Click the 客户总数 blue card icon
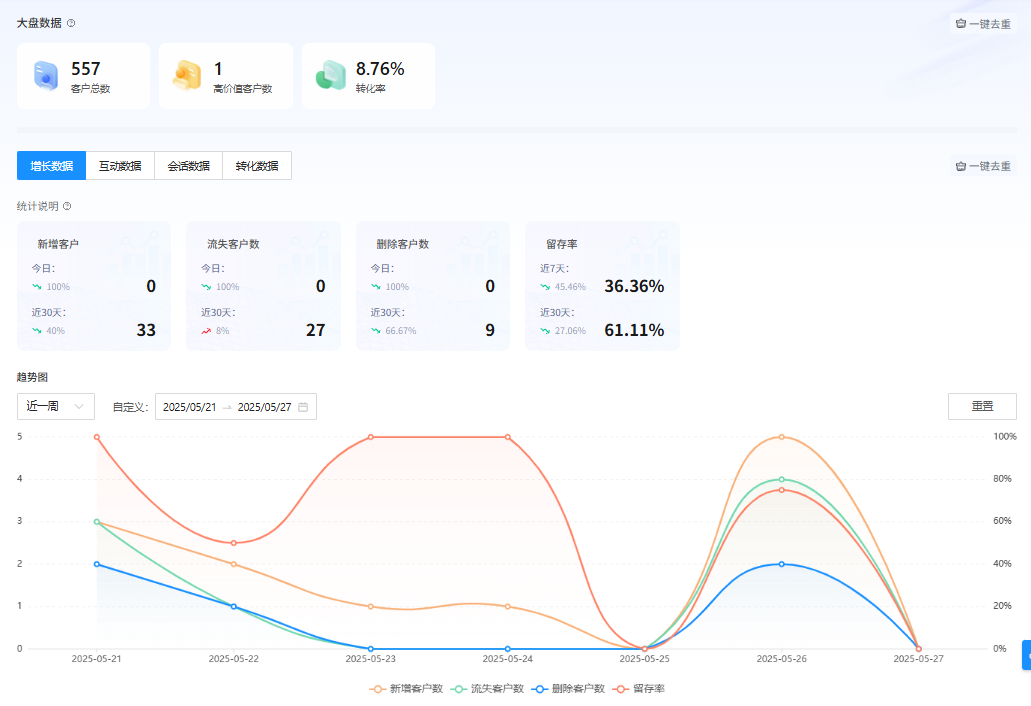 click(x=45, y=76)
